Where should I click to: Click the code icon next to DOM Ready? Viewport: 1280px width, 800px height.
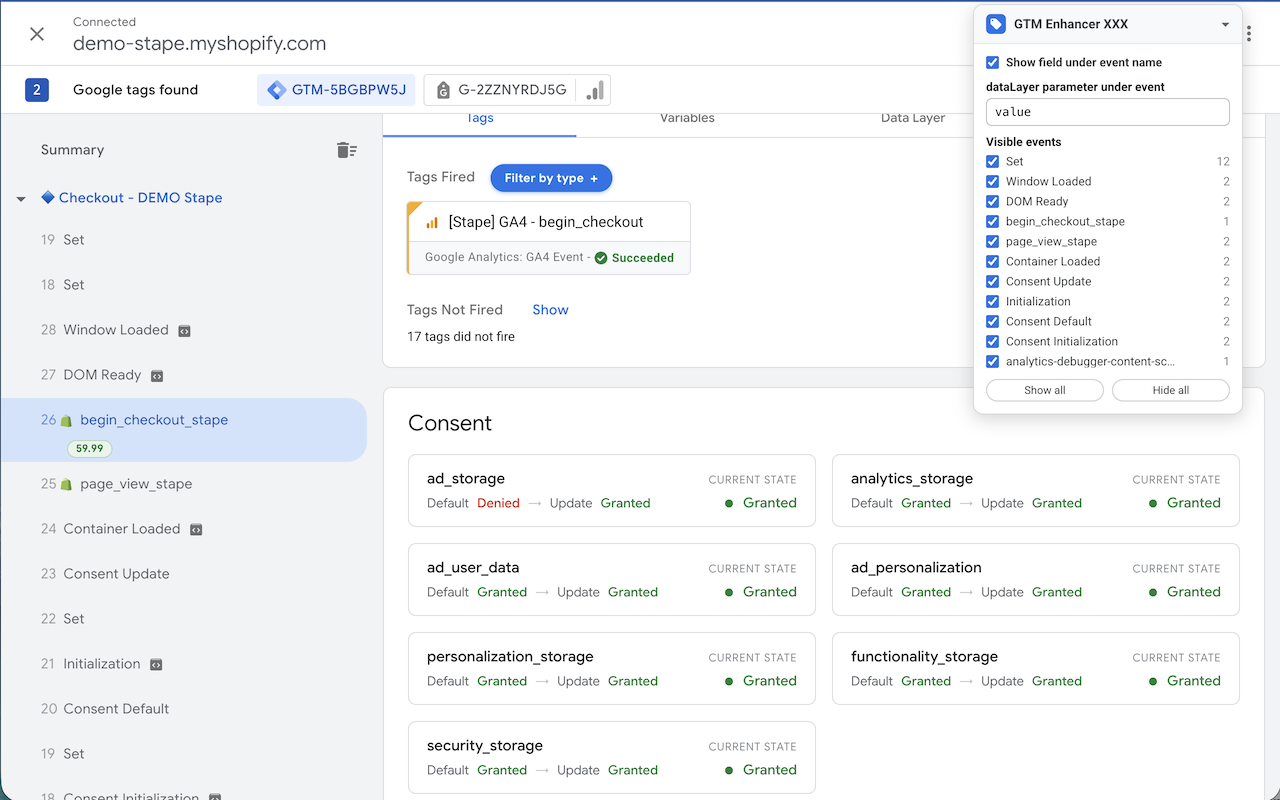[157, 376]
